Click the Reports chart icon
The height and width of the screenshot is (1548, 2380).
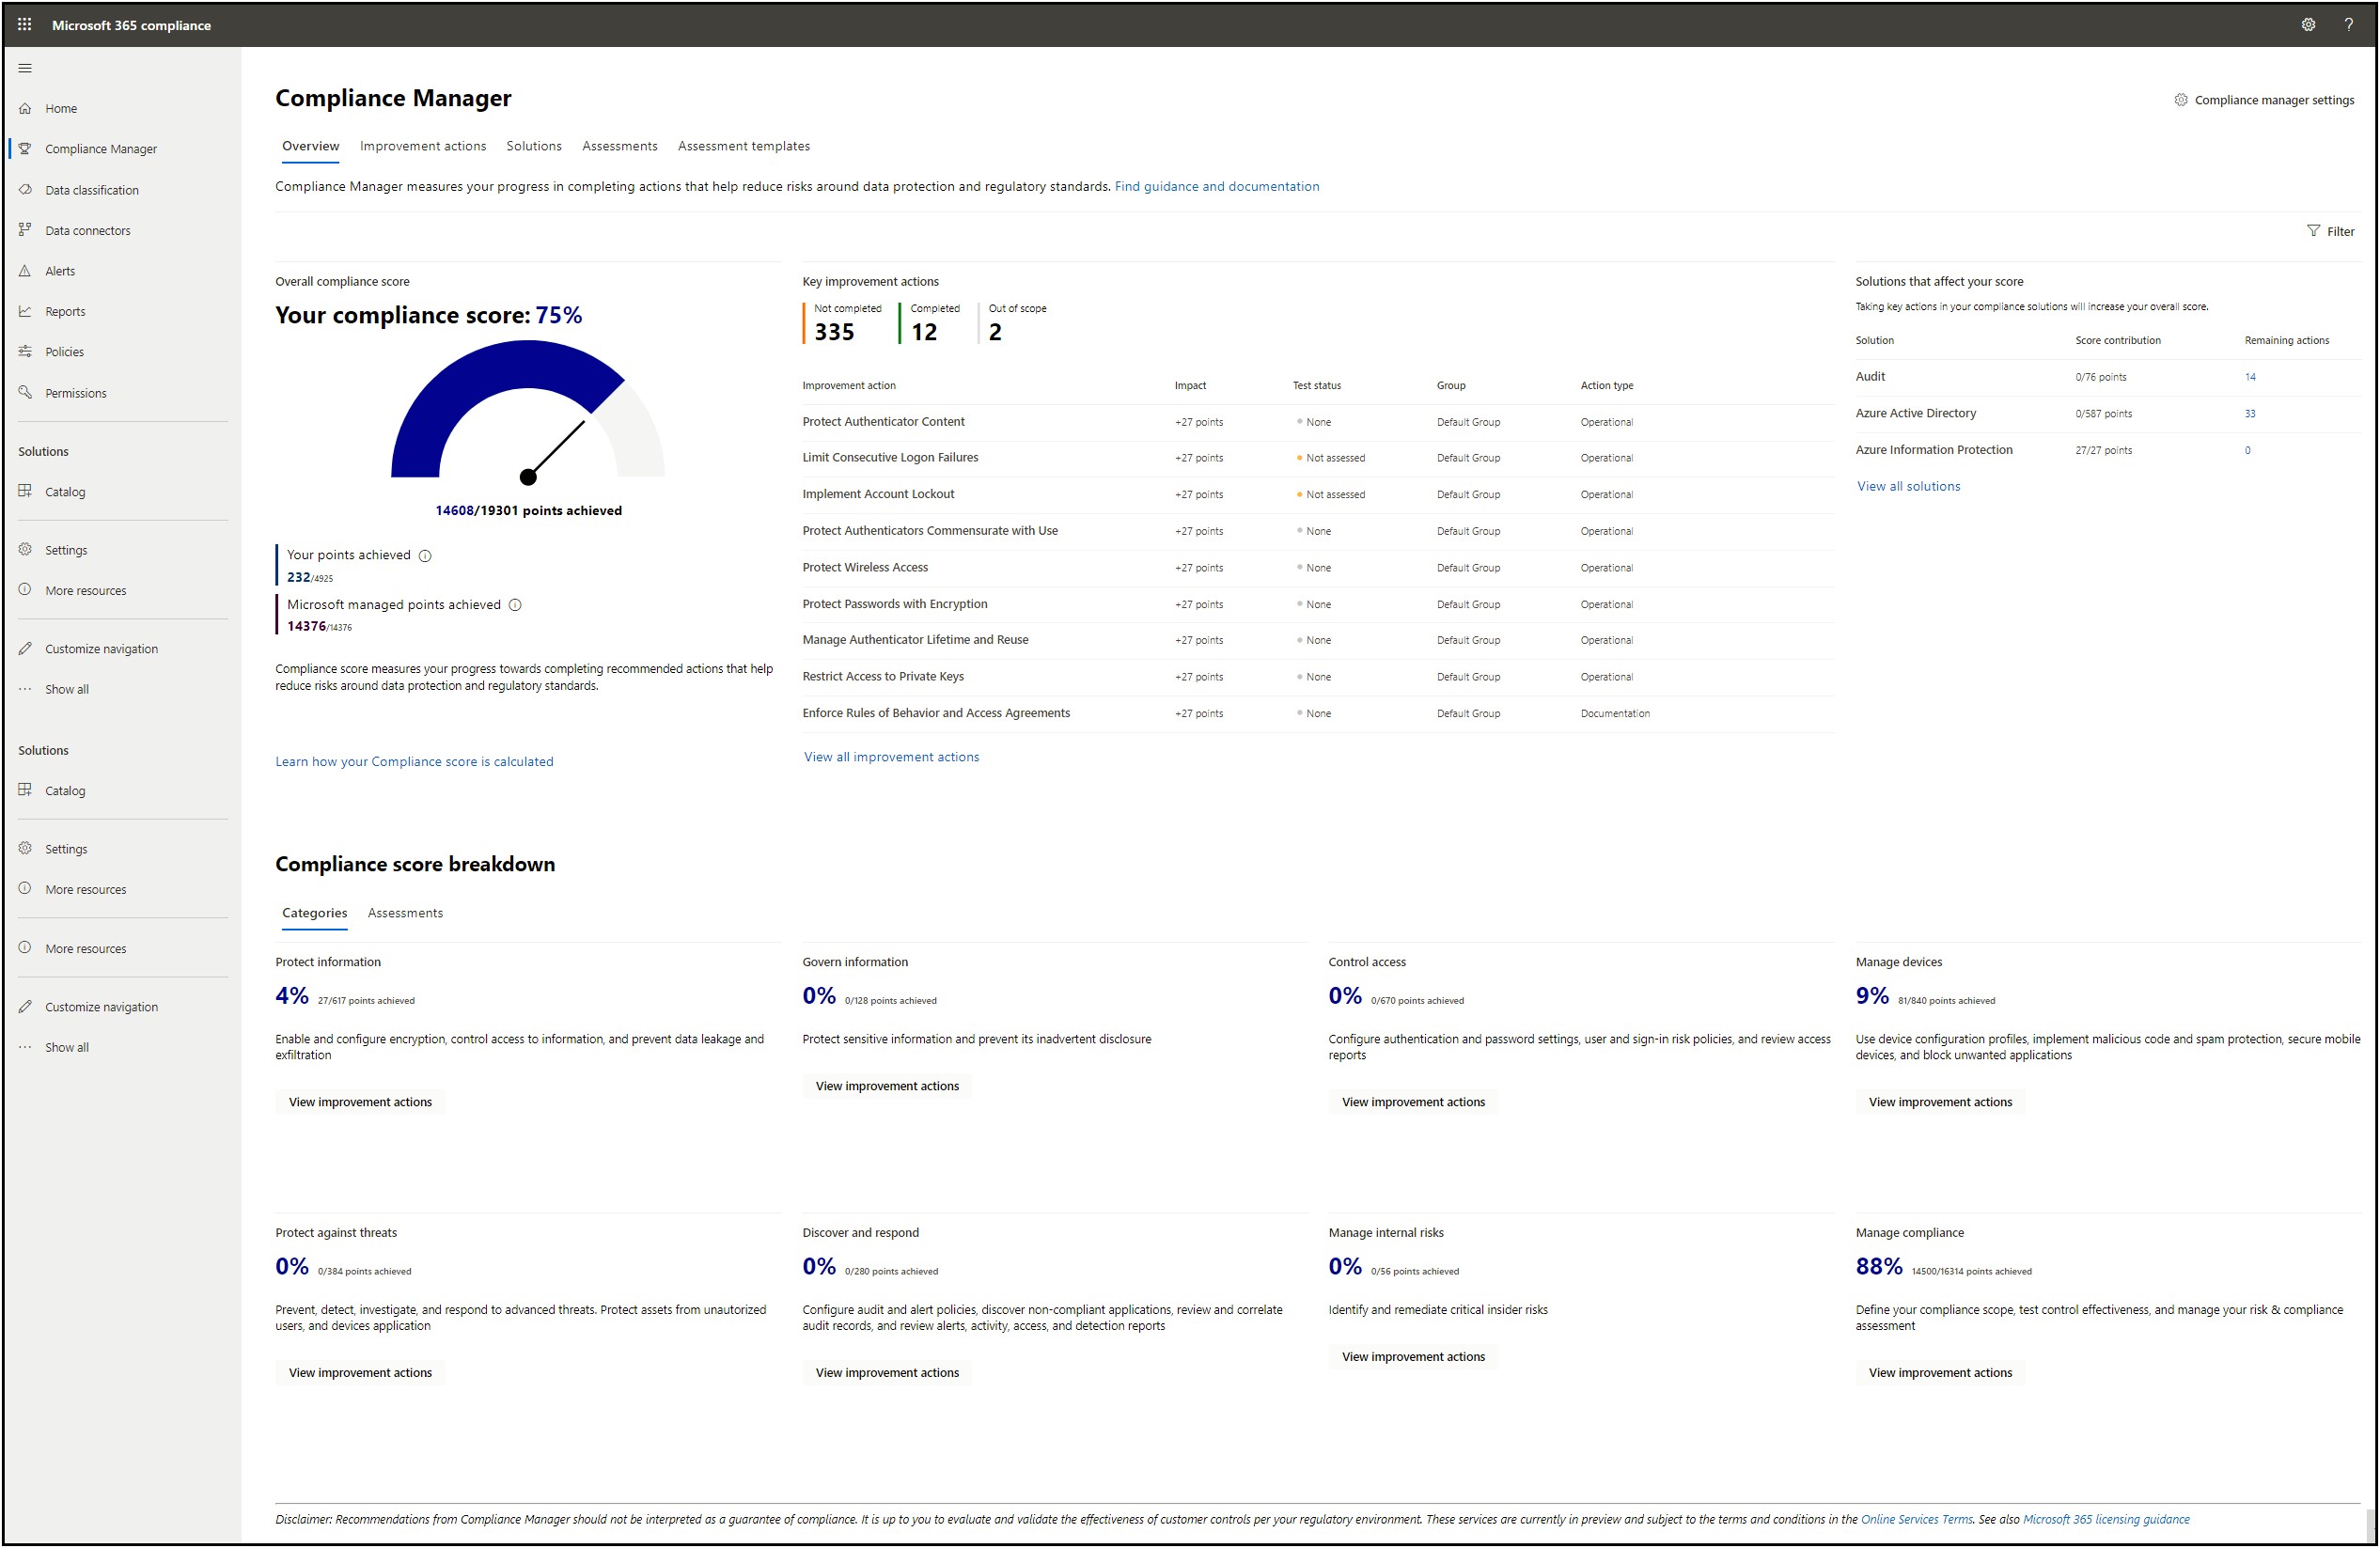tap(25, 310)
